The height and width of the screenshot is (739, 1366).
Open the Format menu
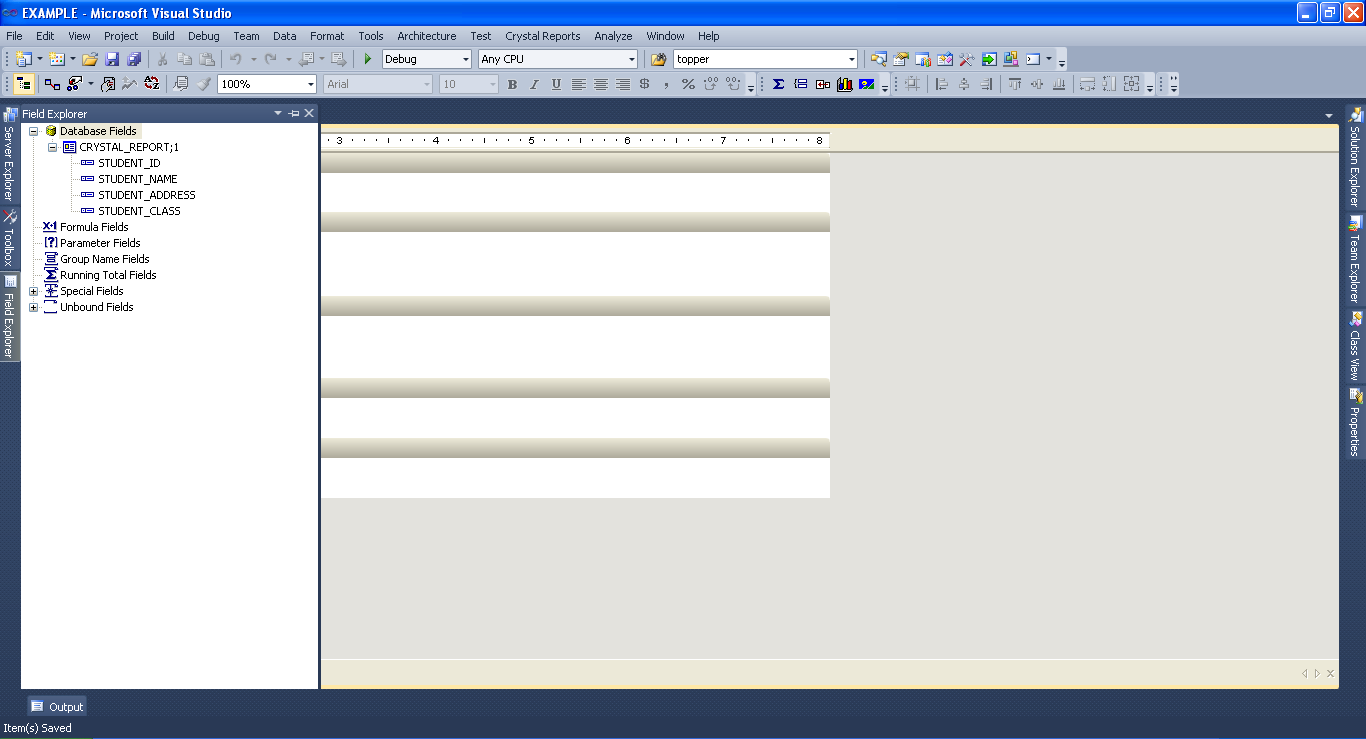pos(327,36)
